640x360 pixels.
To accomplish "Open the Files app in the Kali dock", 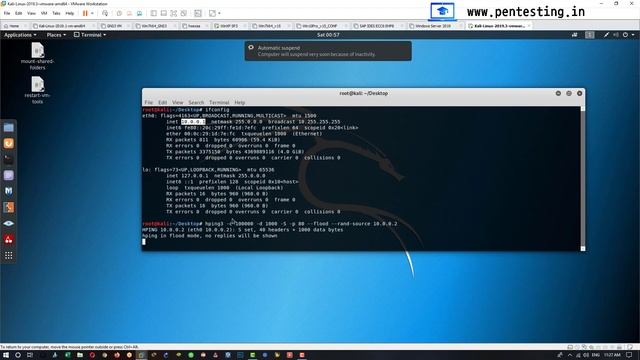I will coord(9,128).
